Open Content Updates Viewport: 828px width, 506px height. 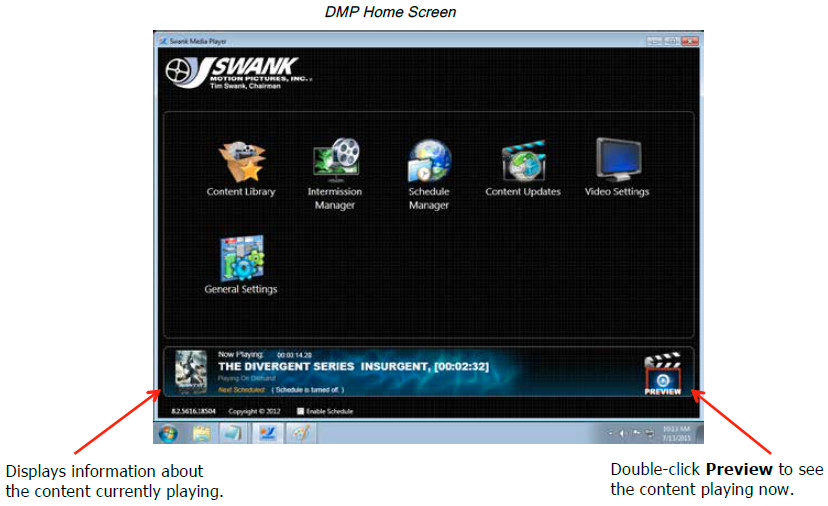click(x=523, y=161)
